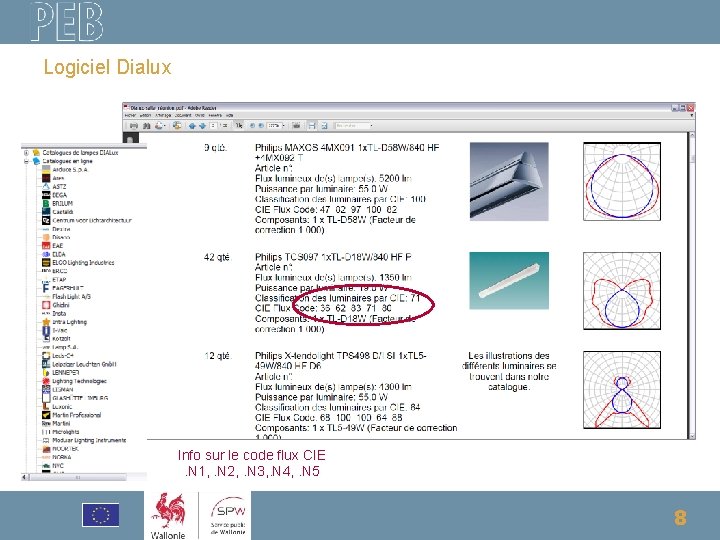Click text 'Philips TCS097 1xTL-D18W/840 HF P'
The width and height of the screenshot is (720, 540).
[333, 257]
